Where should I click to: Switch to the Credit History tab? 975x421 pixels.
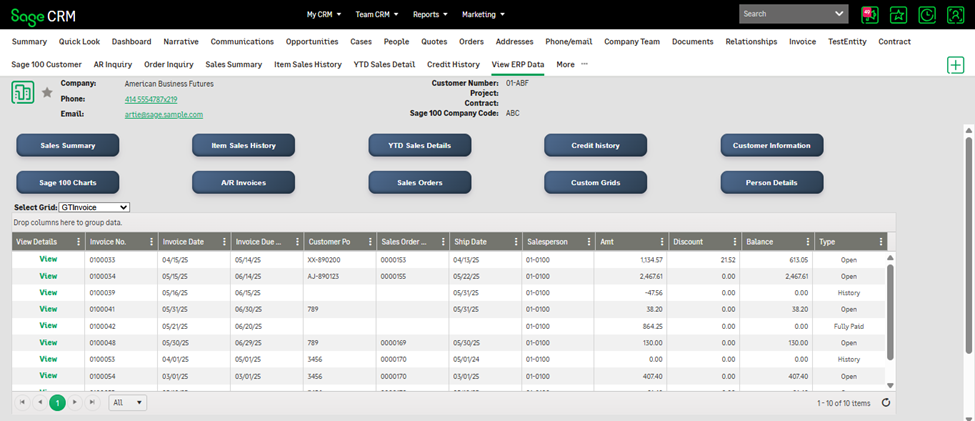click(x=453, y=64)
